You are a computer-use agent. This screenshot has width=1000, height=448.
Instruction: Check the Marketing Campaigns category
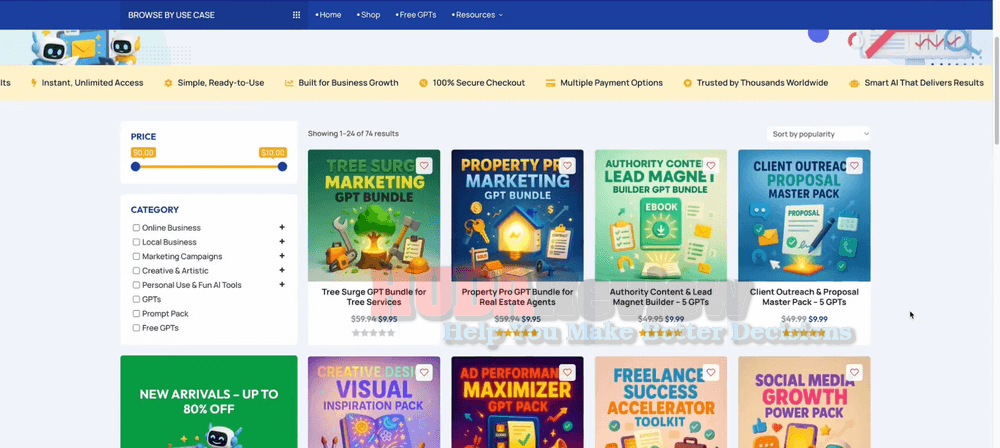(136, 257)
